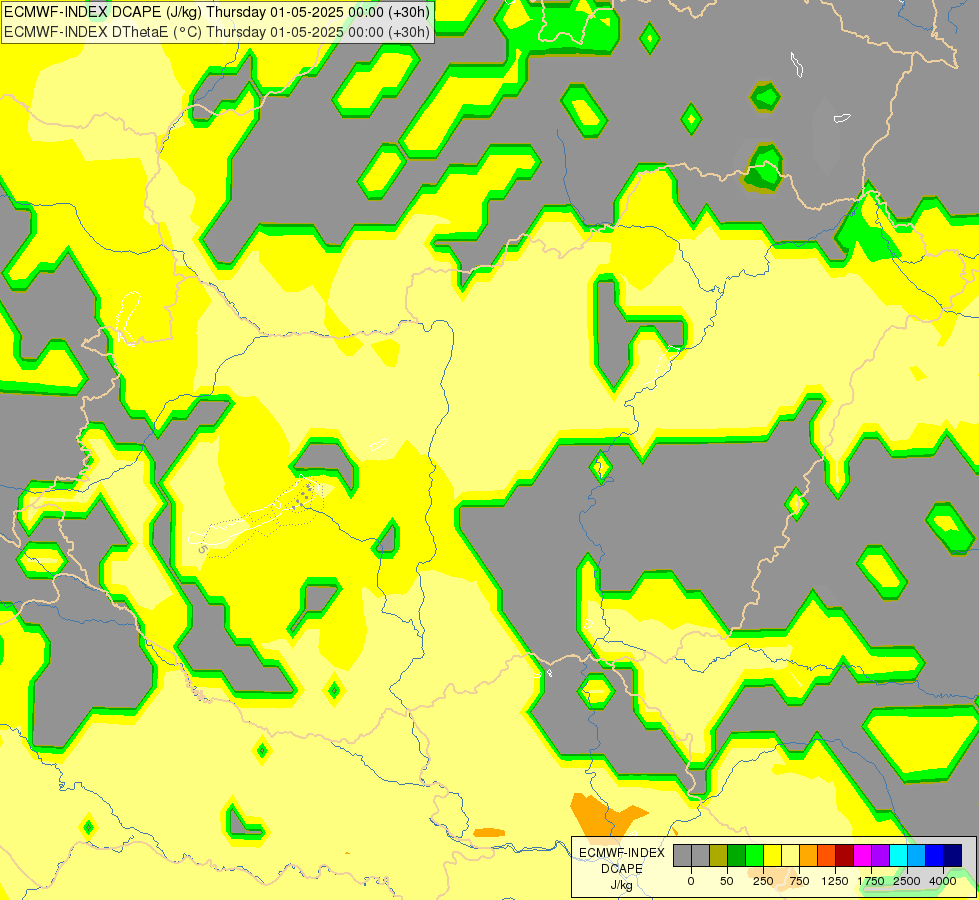Click the red-orange legend swatch
Image resolution: width=979 pixels, height=900 pixels.
pyautogui.click(x=827, y=855)
